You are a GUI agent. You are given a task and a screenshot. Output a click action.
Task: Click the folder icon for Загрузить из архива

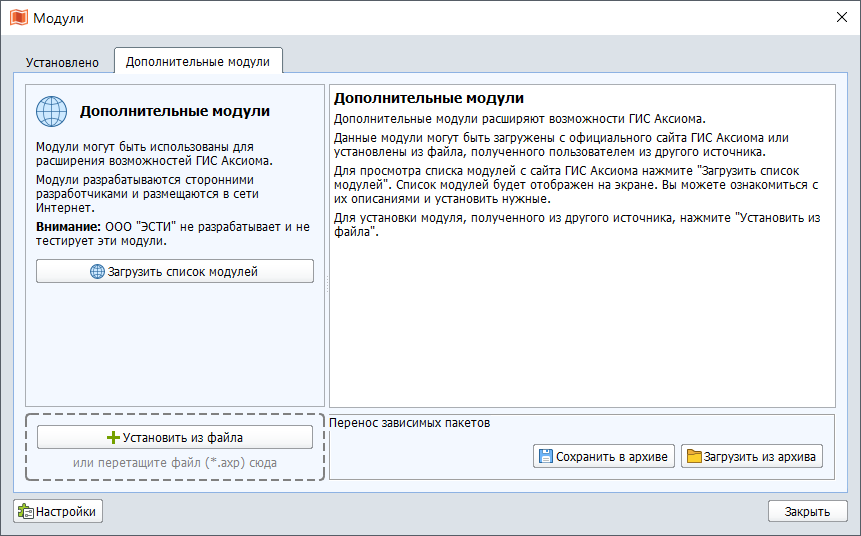point(693,456)
